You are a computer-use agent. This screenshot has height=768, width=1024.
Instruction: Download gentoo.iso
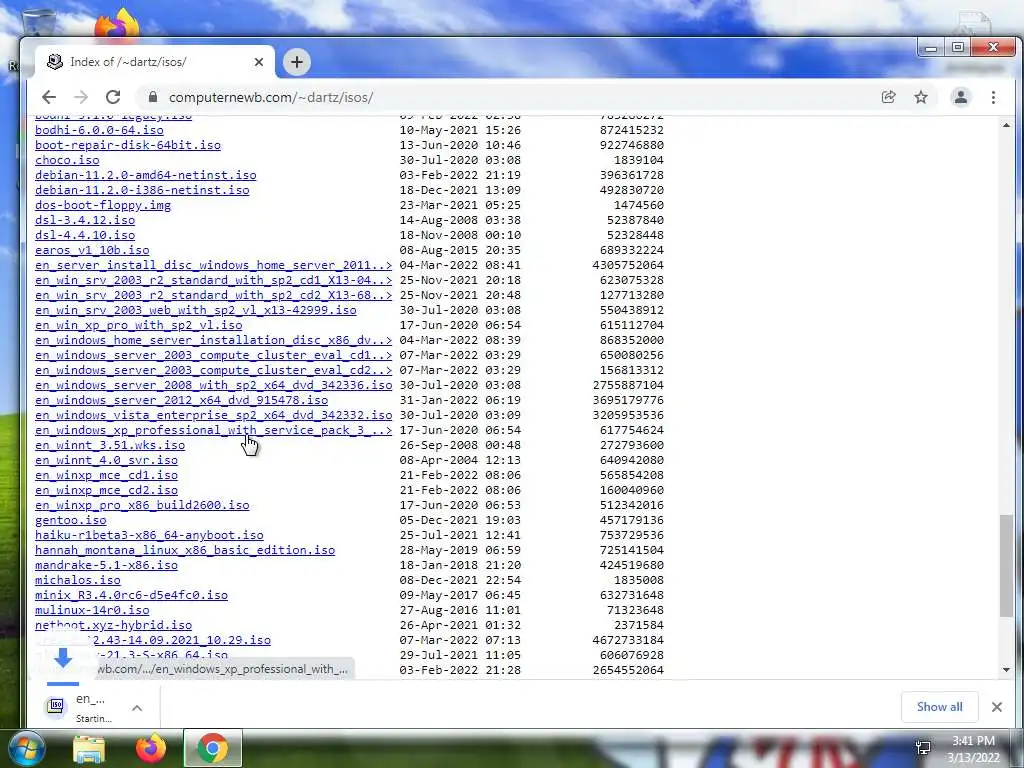click(x=71, y=520)
